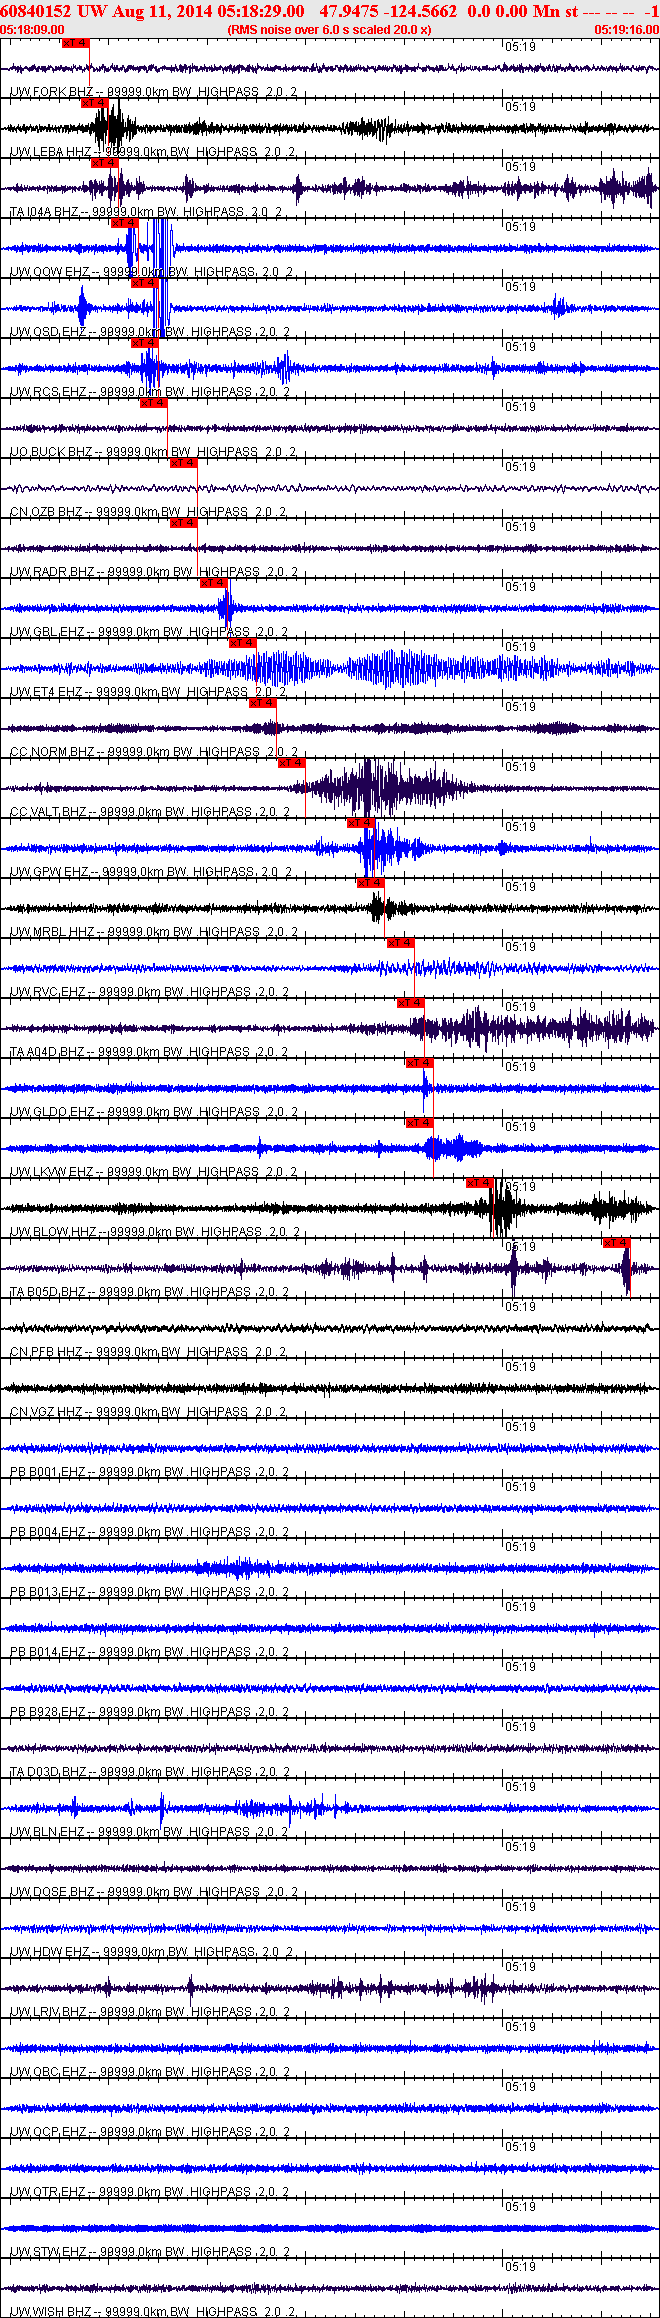Click the pick flag on the UW.RADR.BHZ trace
Viewport: 660px width, 2318px height.
pos(184,523)
